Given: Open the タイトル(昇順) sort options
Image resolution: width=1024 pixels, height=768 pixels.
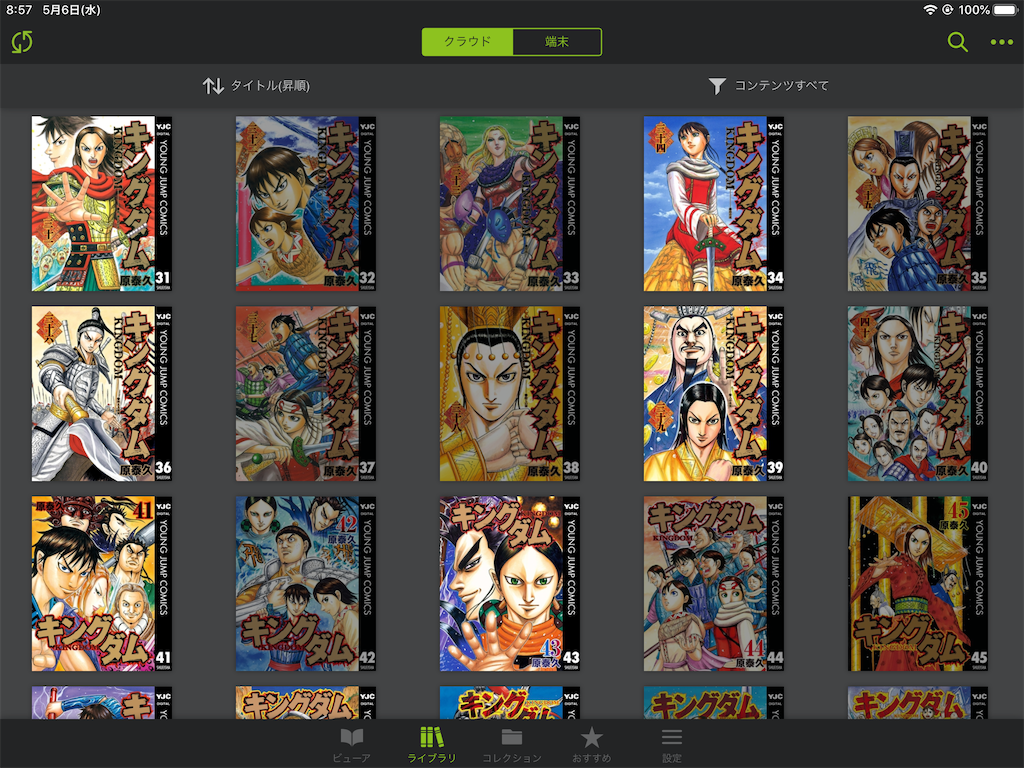Looking at the screenshot, I should [256, 86].
